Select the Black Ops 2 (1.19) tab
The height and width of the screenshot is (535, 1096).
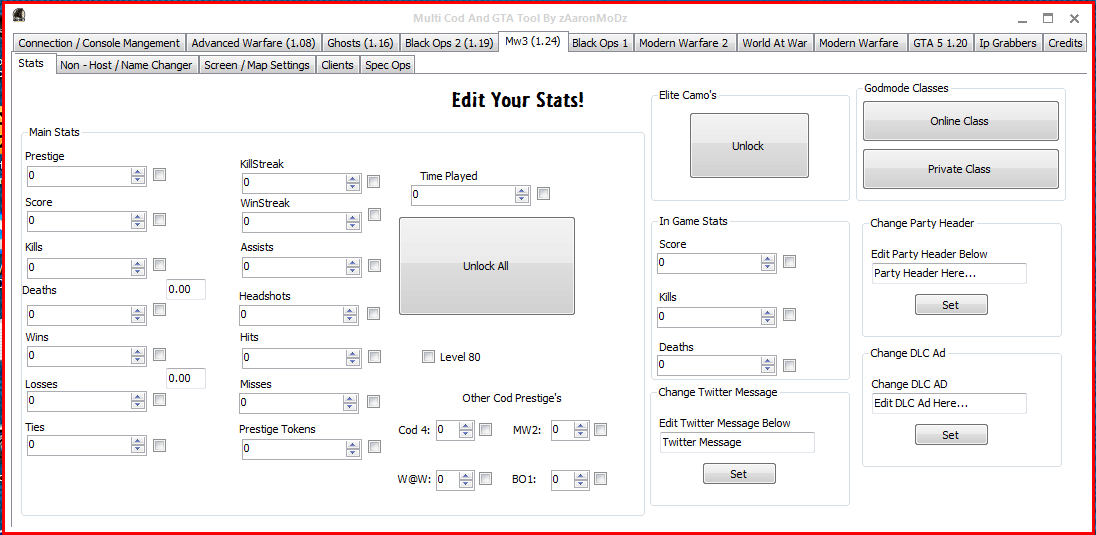click(449, 43)
